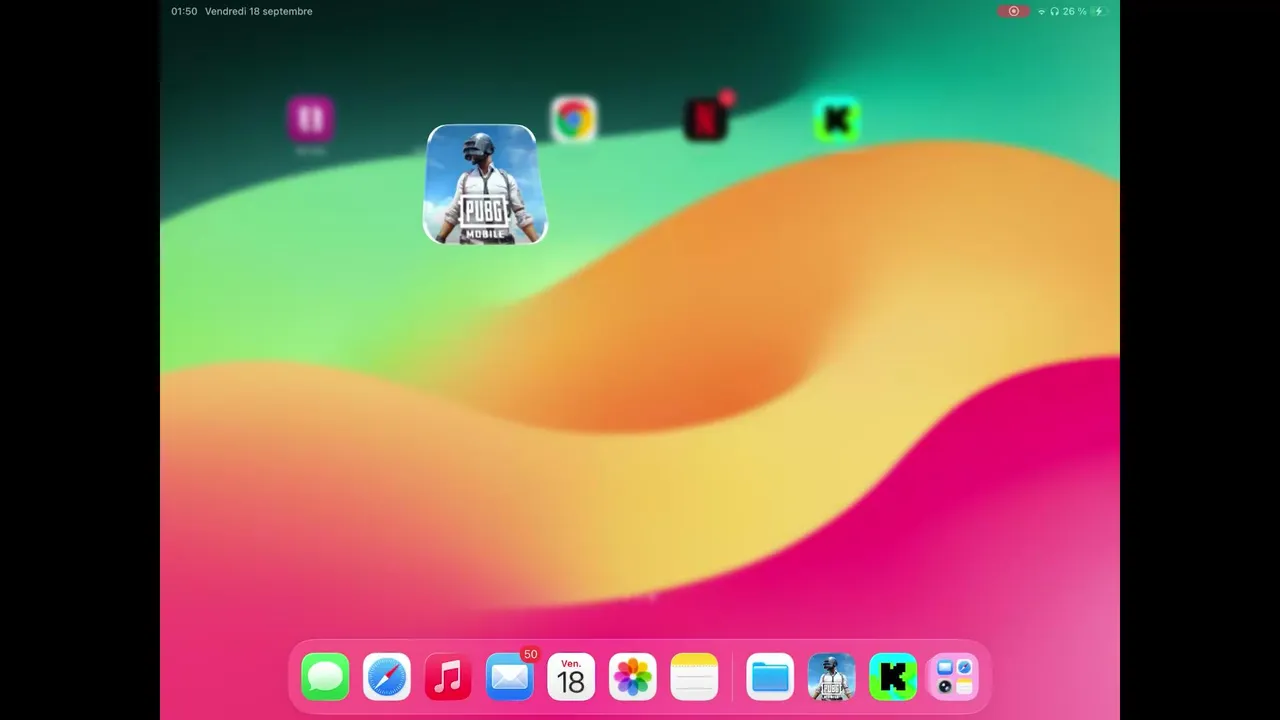1280x720 pixels.
Task: Open the purple app on the home screen
Action: click(x=310, y=120)
